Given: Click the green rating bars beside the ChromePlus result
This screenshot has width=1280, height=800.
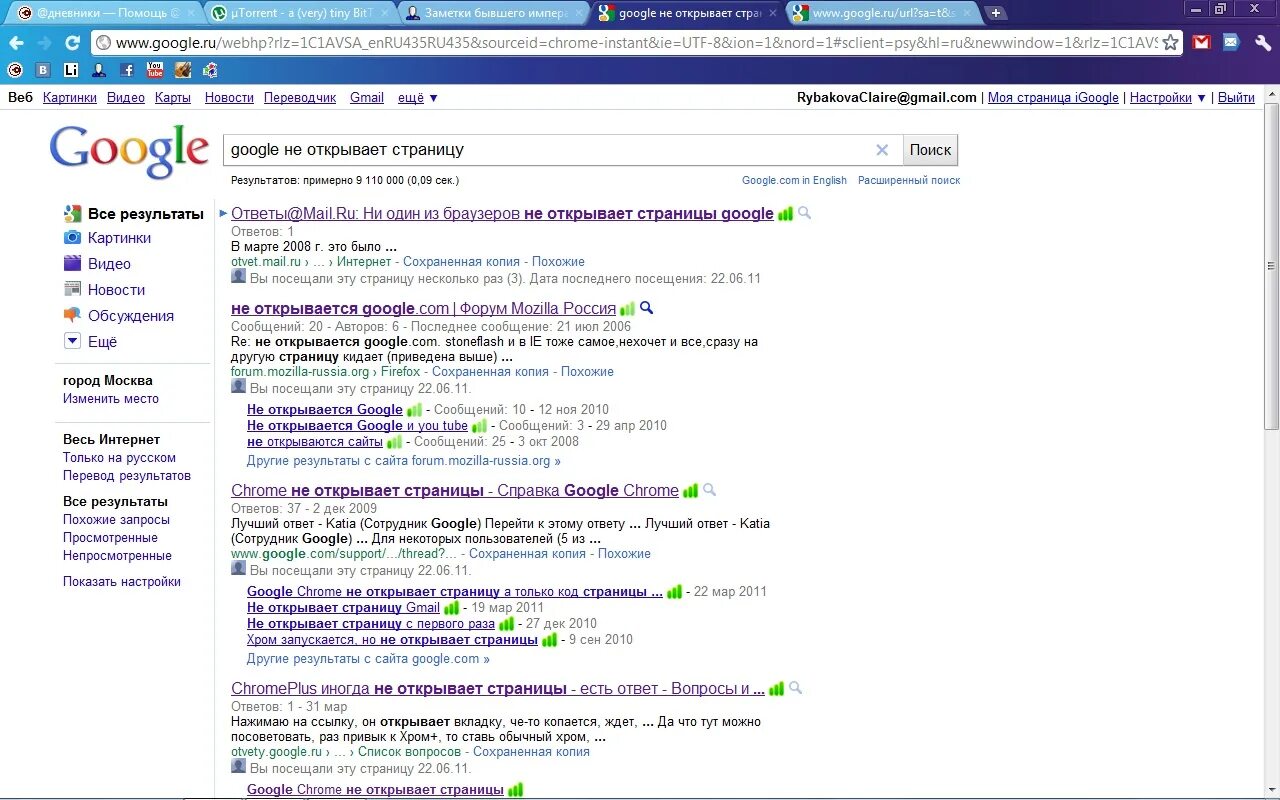Looking at the screenshot, I should [776, 689].
